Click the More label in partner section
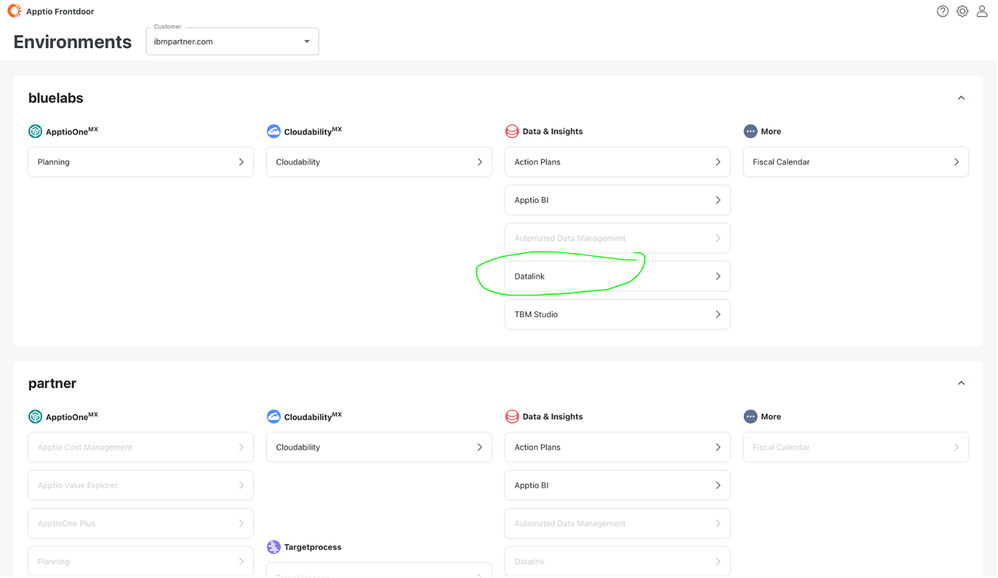Screen dimensions: 998x578 [x=771, y=416]
